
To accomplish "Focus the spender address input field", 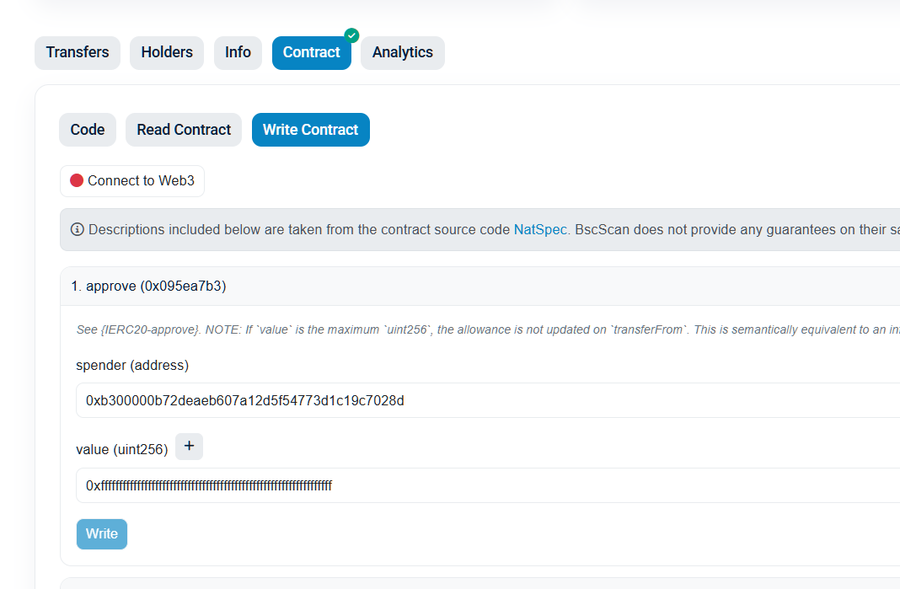I will pos(480,401).
